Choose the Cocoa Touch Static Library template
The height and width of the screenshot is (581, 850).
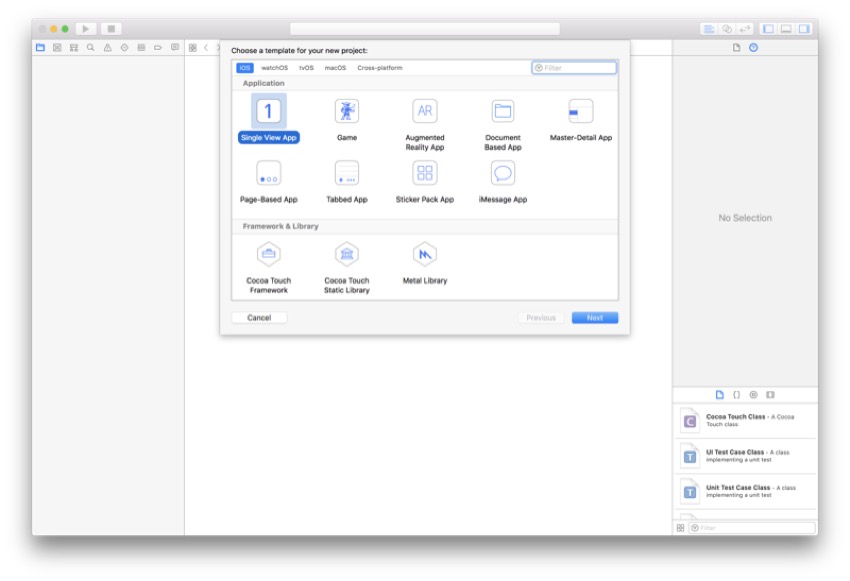coord(347,268)
